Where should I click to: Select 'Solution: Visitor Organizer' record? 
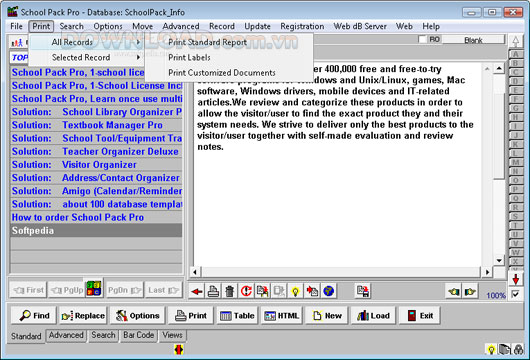[96, 165]
